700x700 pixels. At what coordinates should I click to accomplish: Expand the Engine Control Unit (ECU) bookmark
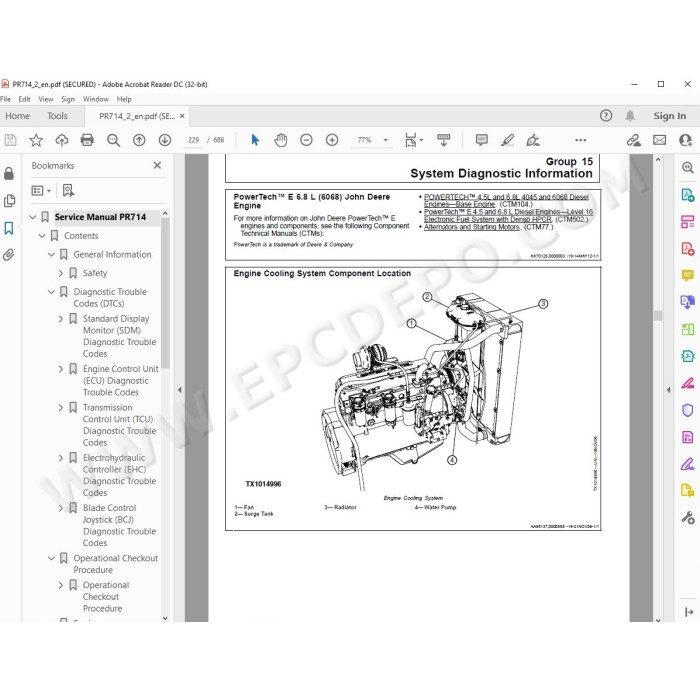(61, 369)
